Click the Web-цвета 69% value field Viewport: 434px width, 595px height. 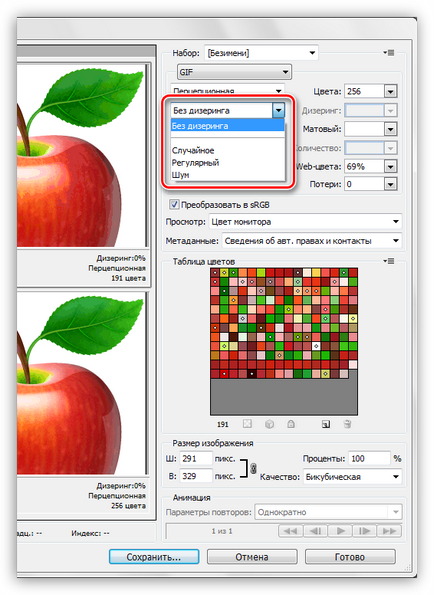point(364,166)
